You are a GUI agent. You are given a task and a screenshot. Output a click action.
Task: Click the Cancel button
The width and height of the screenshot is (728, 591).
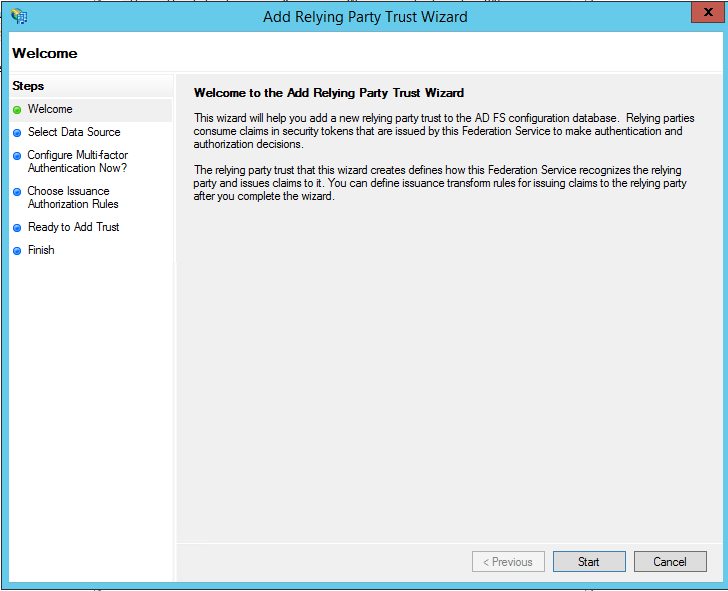(x=670, y=562)
